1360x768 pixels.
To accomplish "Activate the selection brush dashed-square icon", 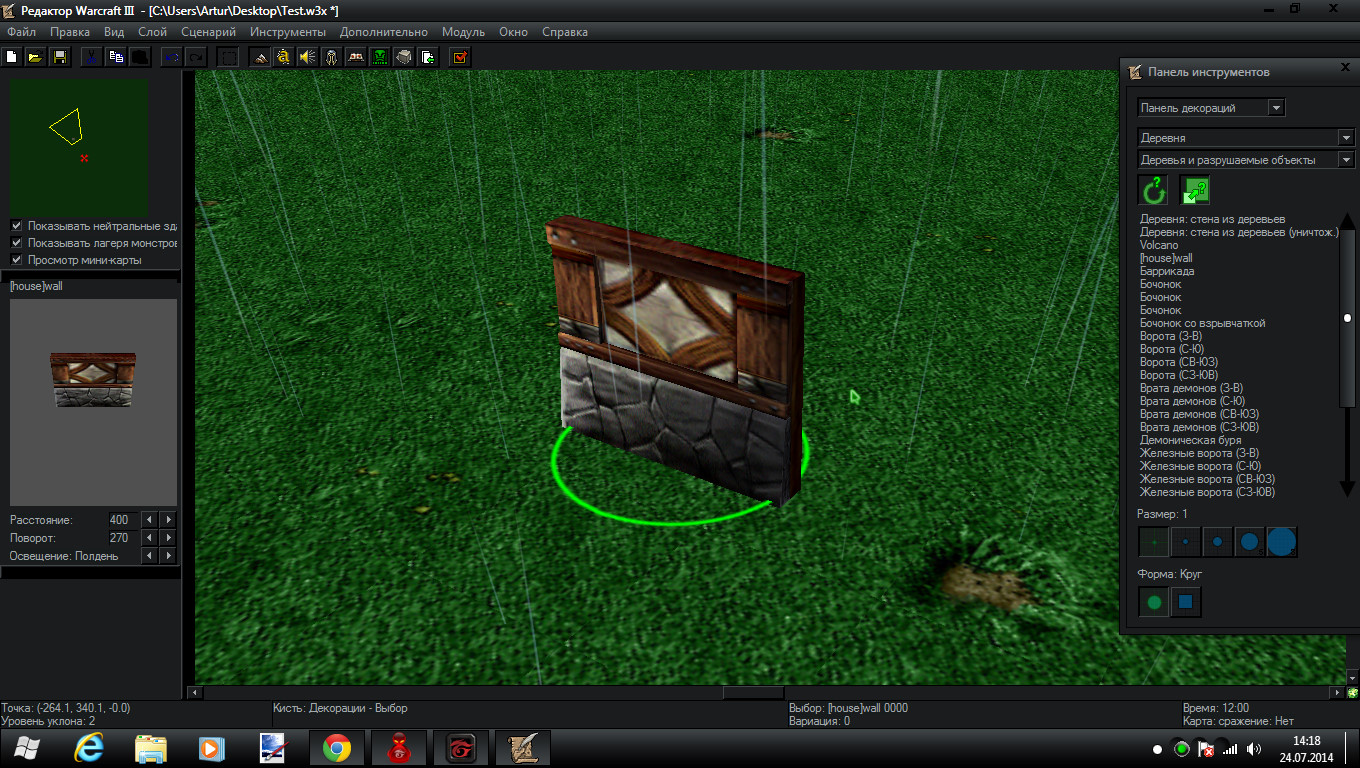I will [229, 57].
